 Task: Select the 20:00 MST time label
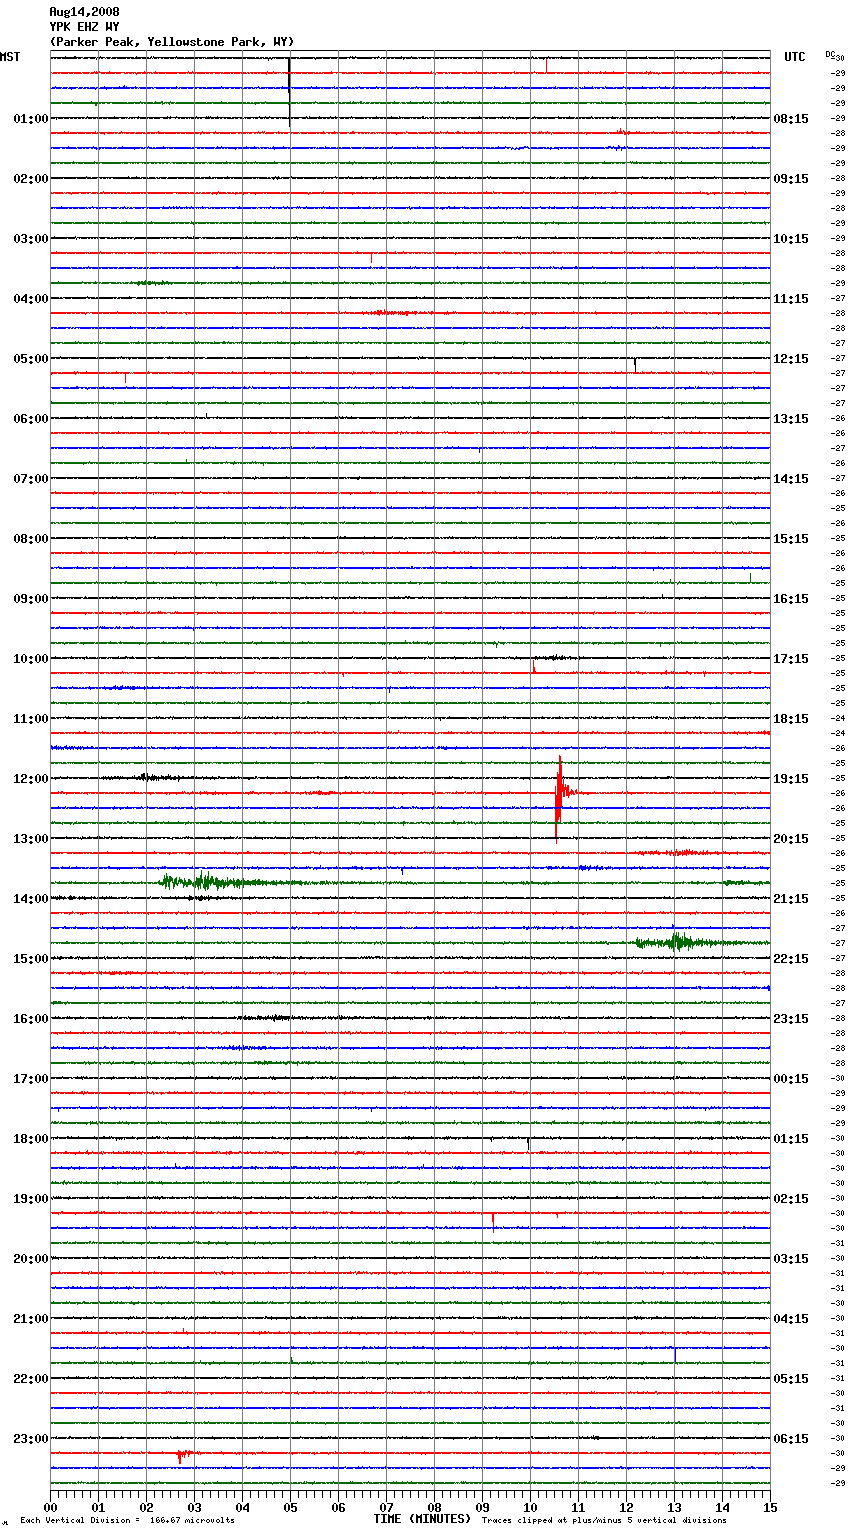[31, 1259]
